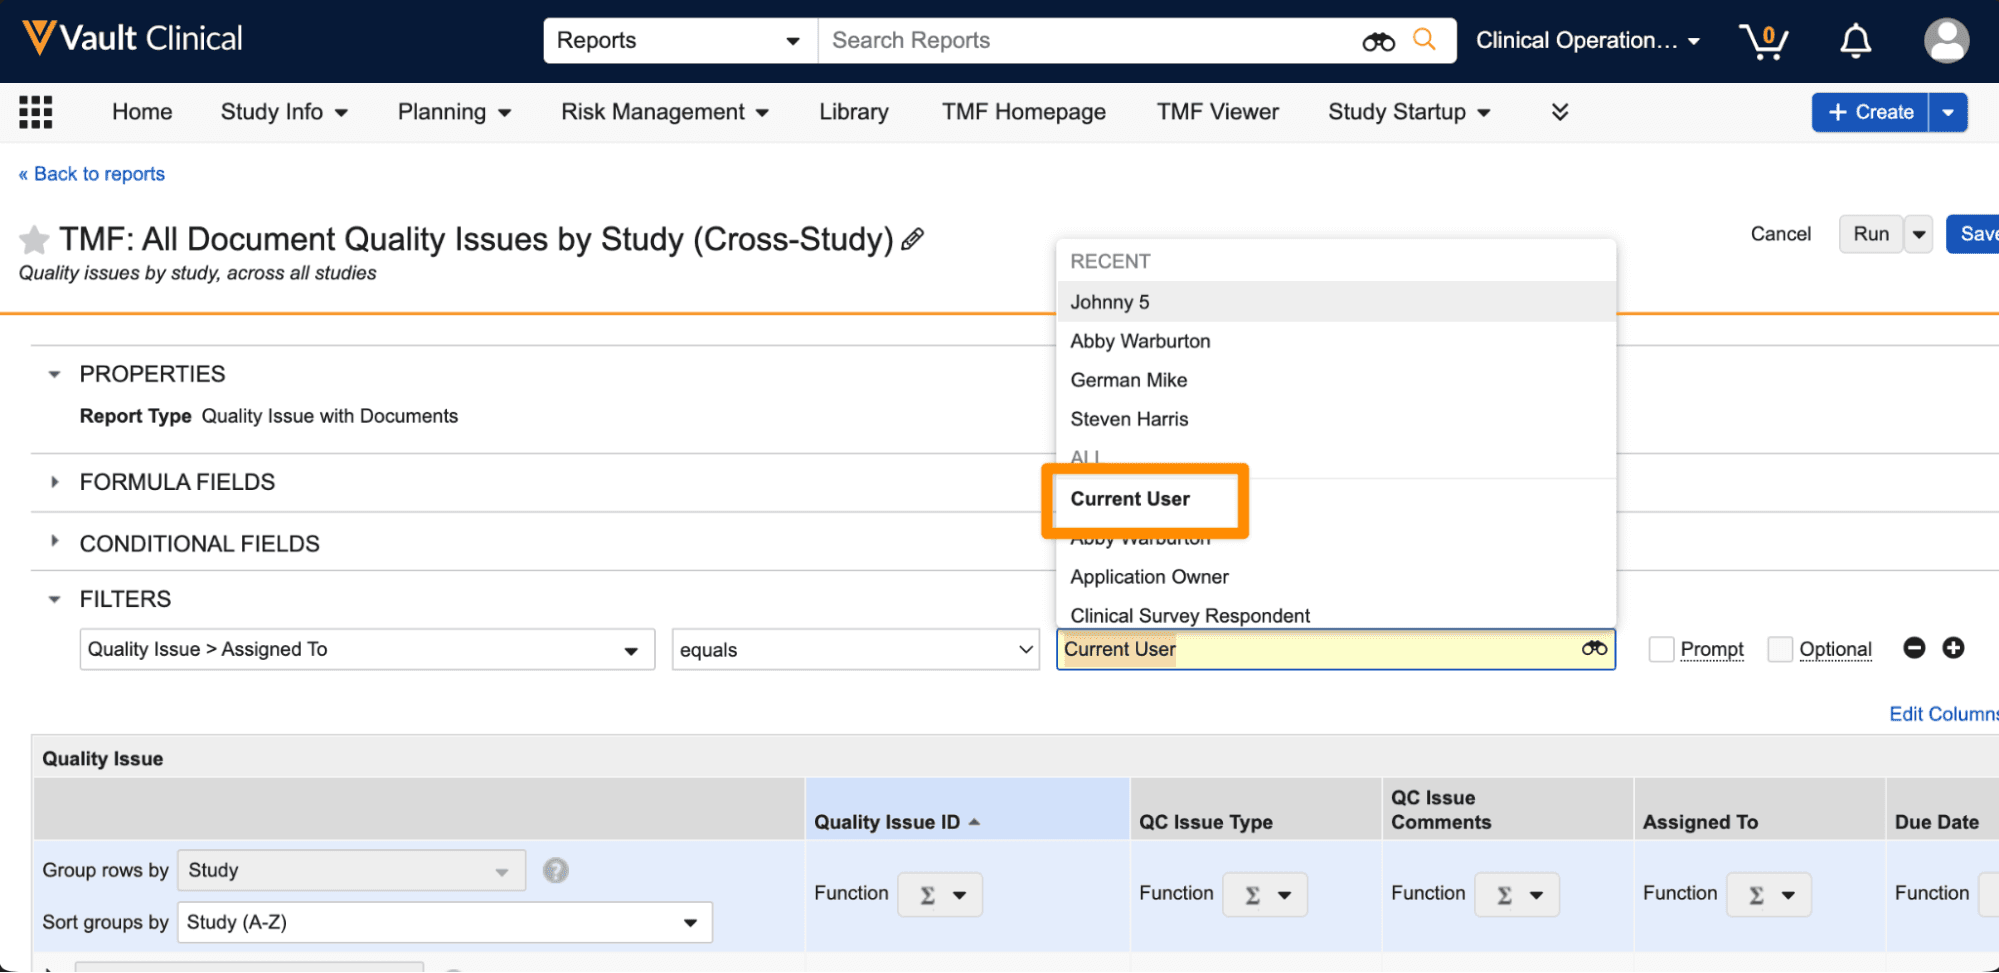Image resolution: width=1999 pixels, height=973 pixels.
Task: Select Steven Harris from recent list
Action: coord(1336,419)
